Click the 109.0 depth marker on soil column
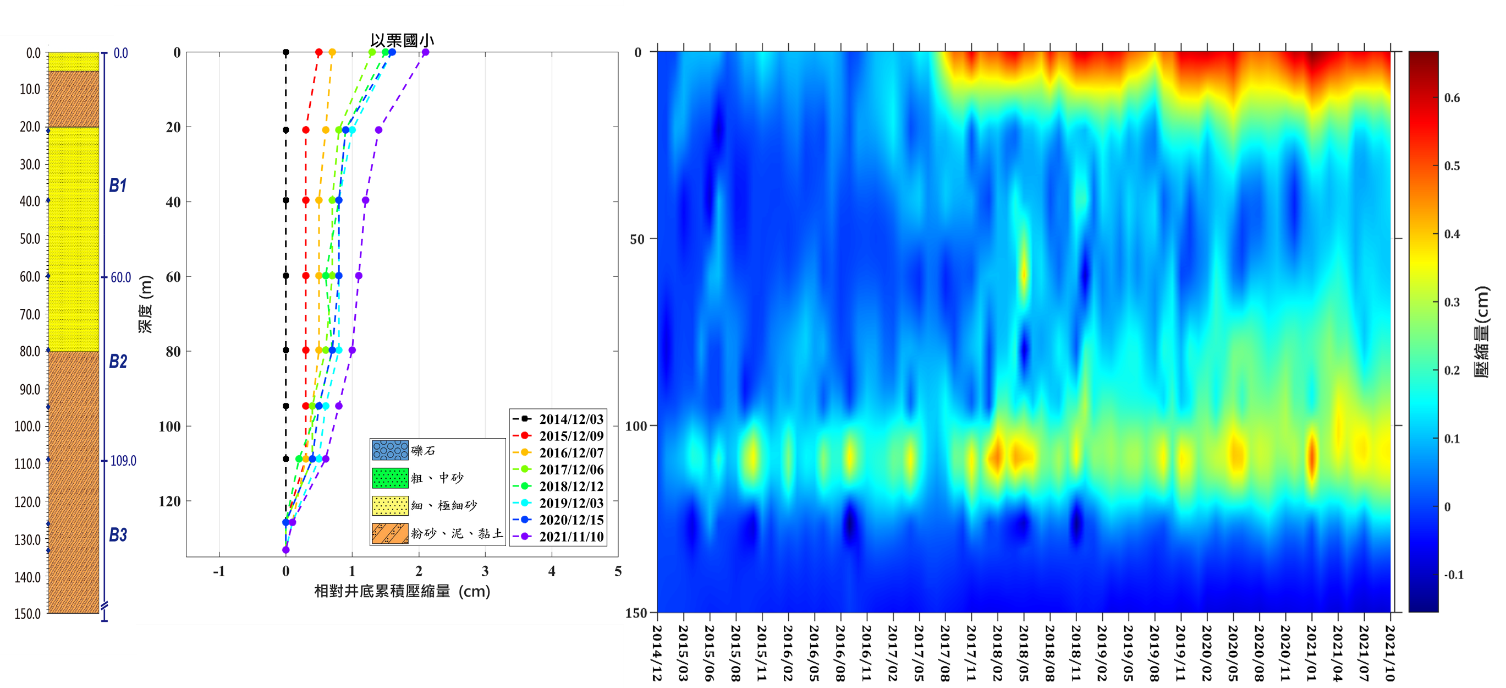Image resolution: width=1506 pixels, height=688 pixels. point(122,461)
